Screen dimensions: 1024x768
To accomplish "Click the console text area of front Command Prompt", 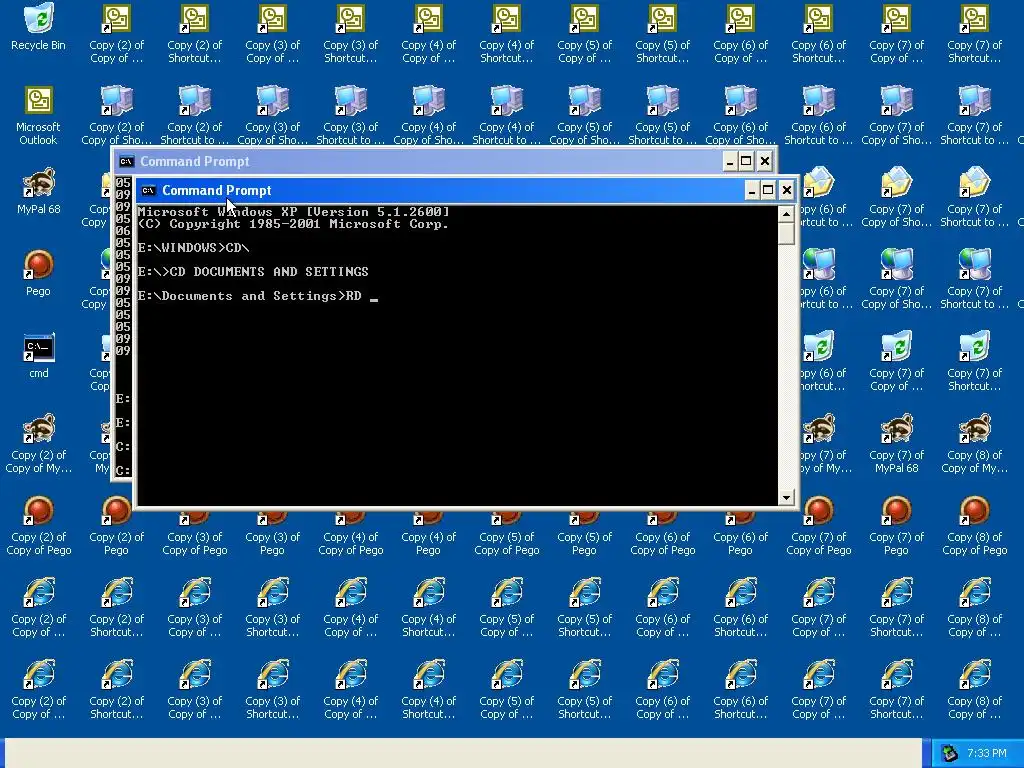I will 457,356.
